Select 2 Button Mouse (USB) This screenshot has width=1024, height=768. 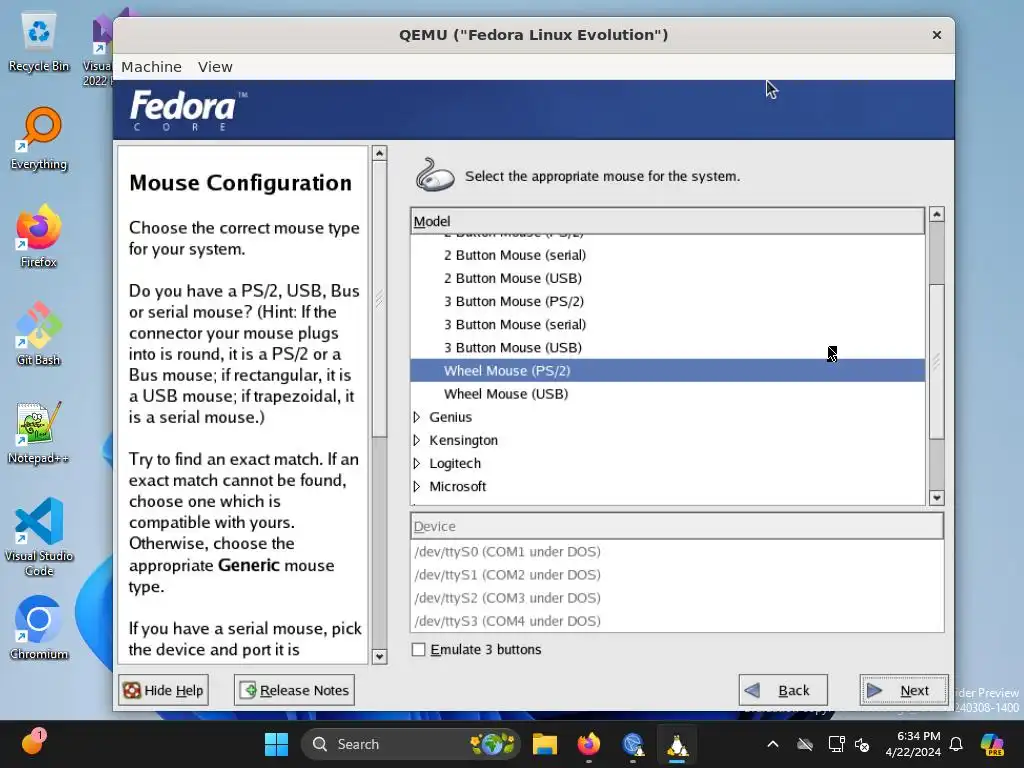667,278
